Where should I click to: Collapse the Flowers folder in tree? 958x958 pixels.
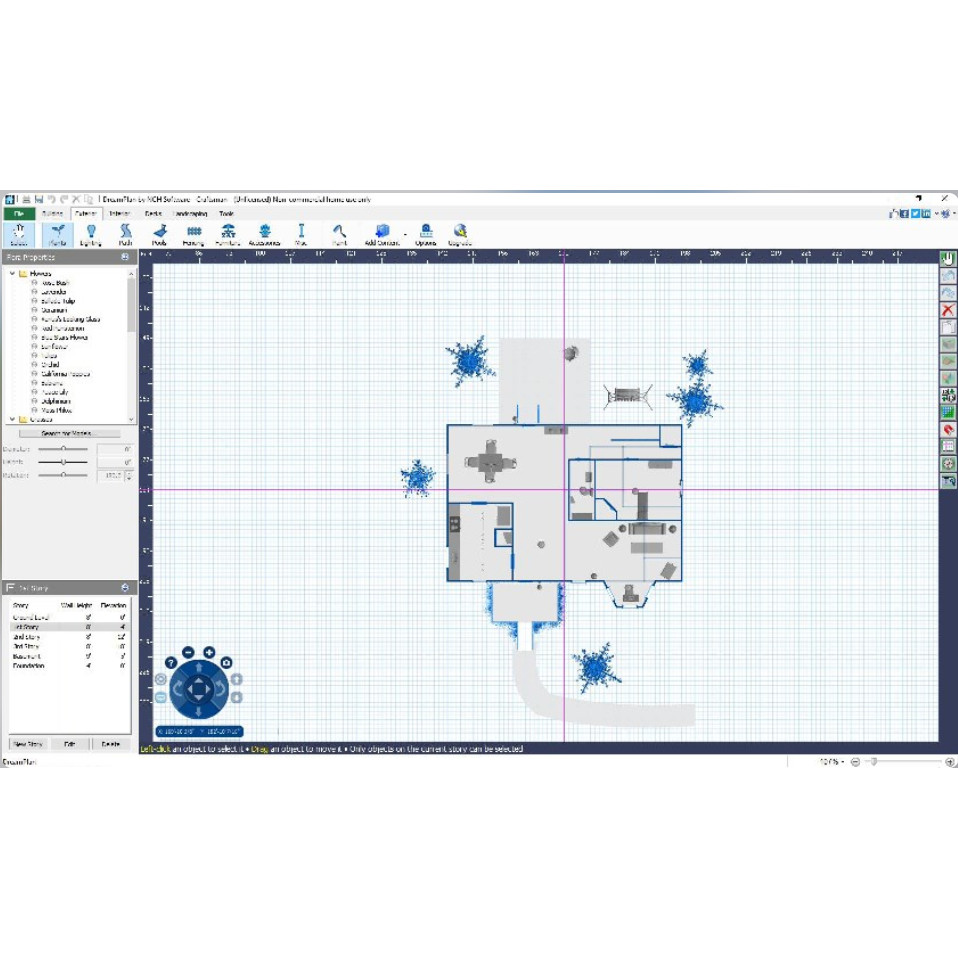click(12, 273)
